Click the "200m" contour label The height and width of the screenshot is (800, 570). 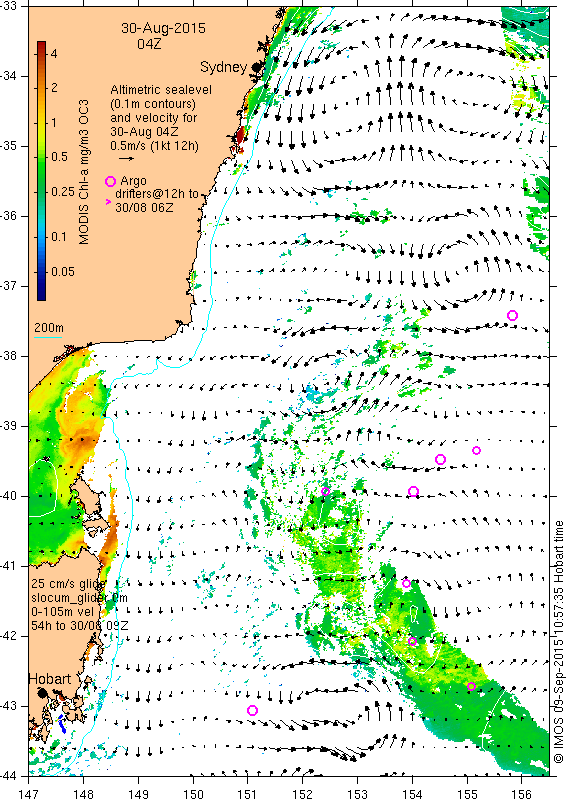pyautogui.click(x=49, y=328)
